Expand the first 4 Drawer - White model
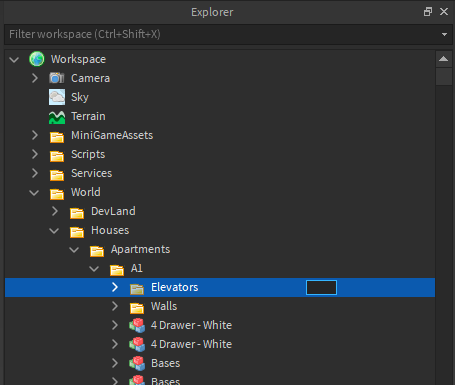Viewport: 455px width, 385px height. 115,325
